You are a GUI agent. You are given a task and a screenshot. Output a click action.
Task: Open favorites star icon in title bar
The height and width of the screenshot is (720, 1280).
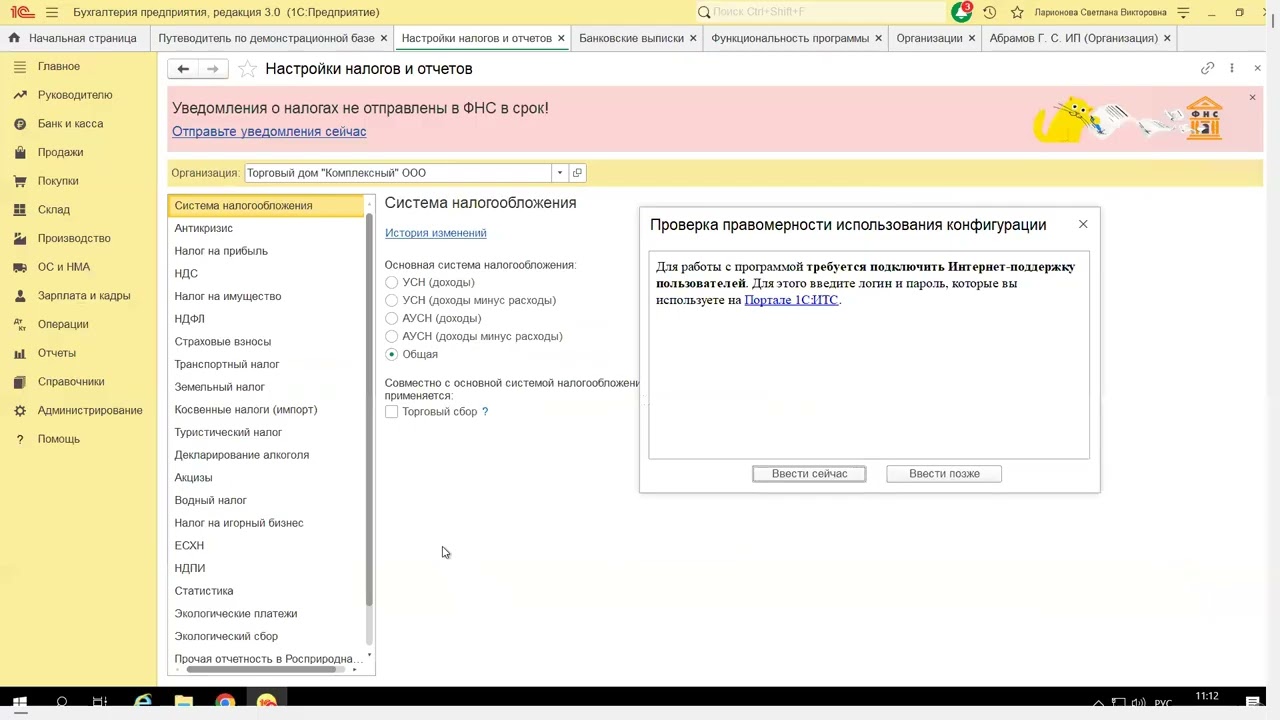[x=1017, y=12]
